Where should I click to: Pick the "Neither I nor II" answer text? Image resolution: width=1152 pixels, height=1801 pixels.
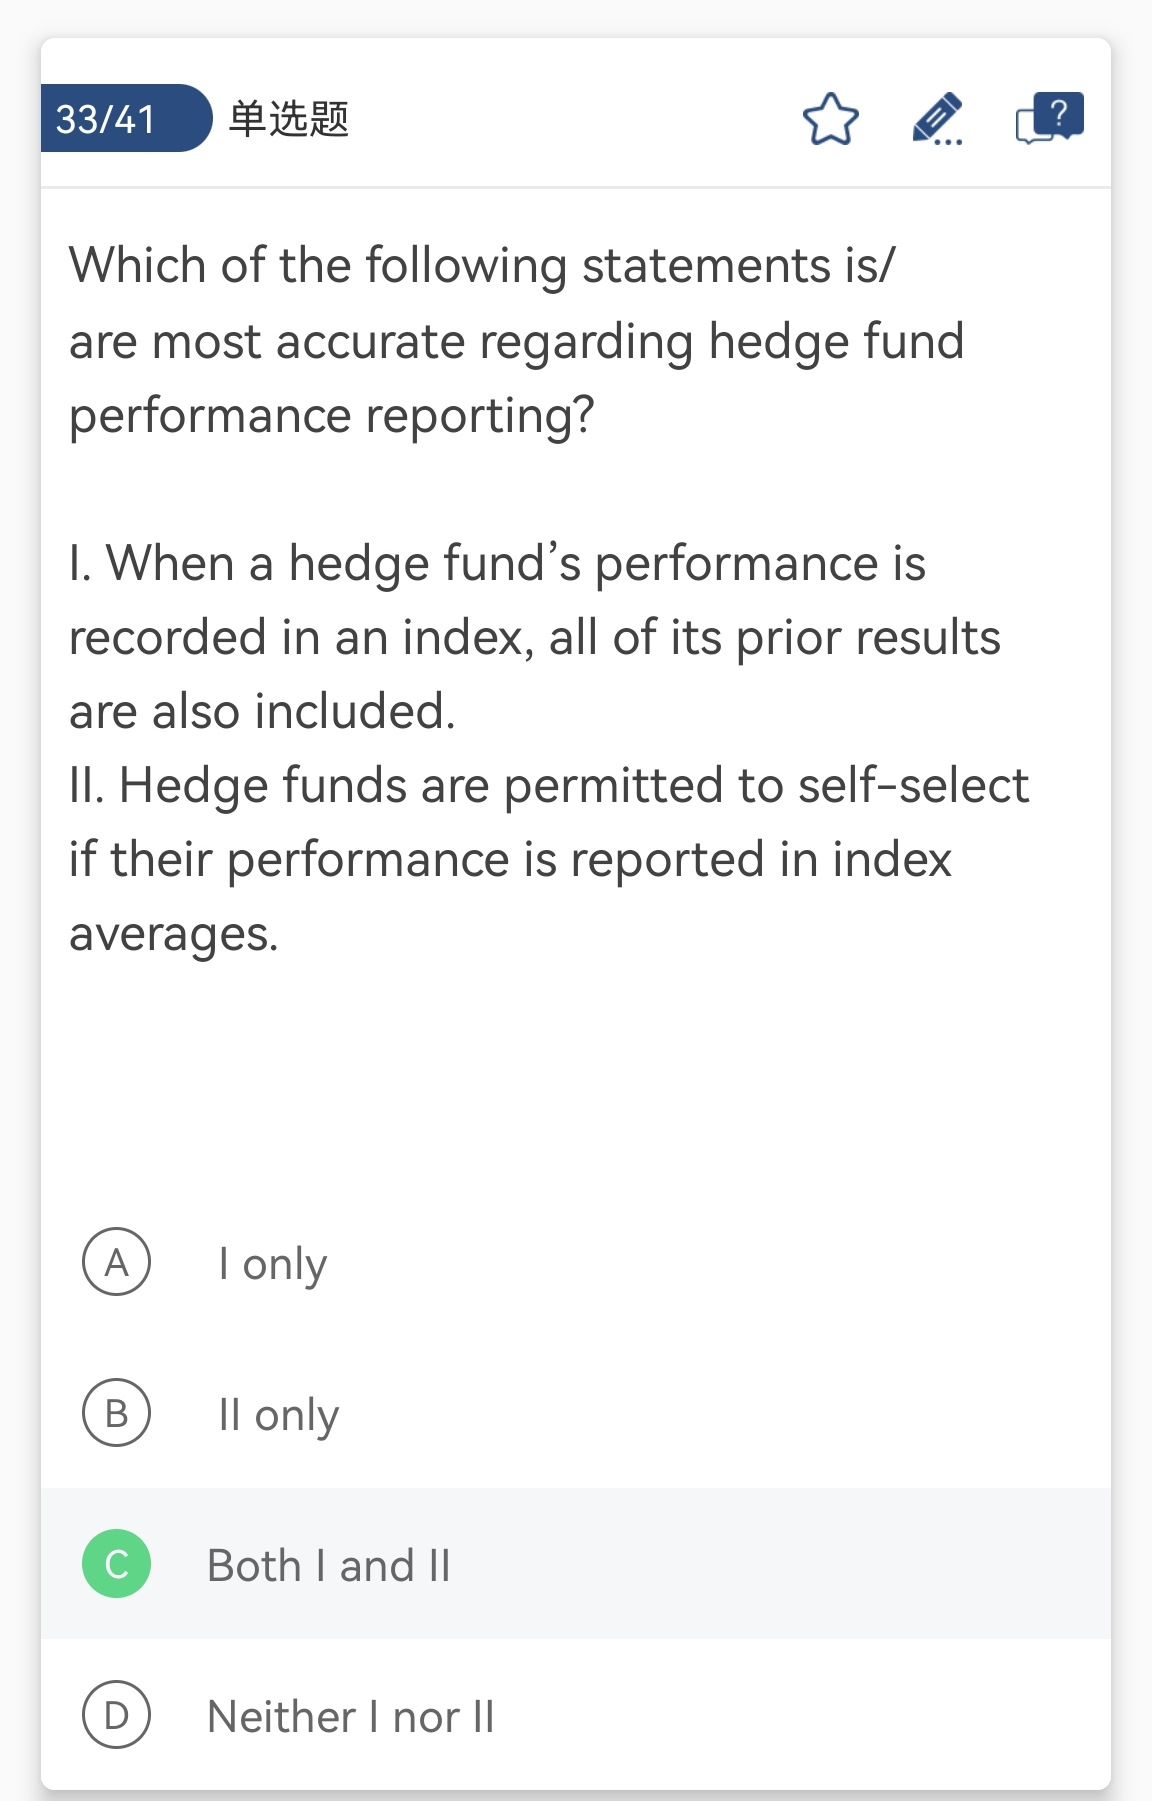tap(351, 1716)
